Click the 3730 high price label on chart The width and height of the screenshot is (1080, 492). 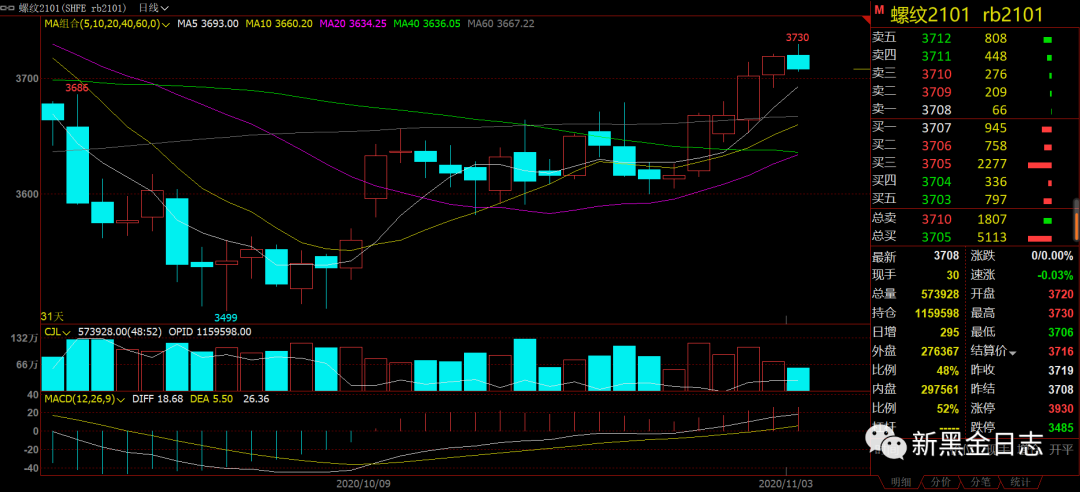point(797,37)
